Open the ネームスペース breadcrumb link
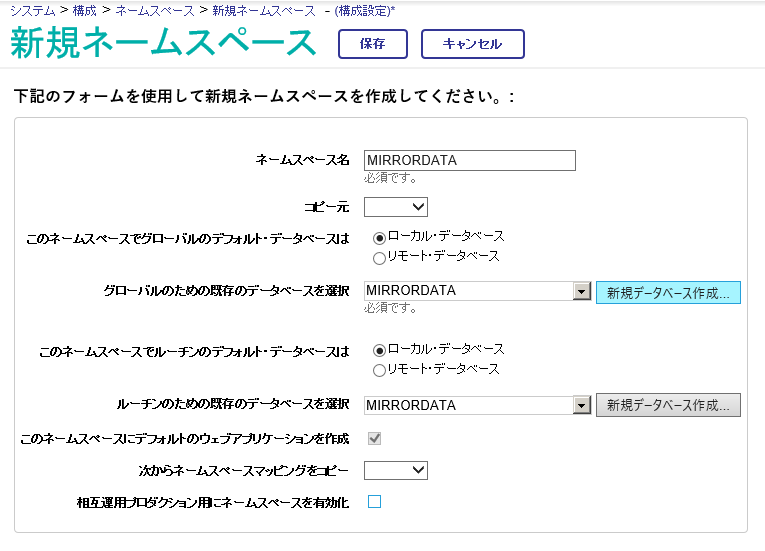This screenshot has height=551, width=765. 155,9
